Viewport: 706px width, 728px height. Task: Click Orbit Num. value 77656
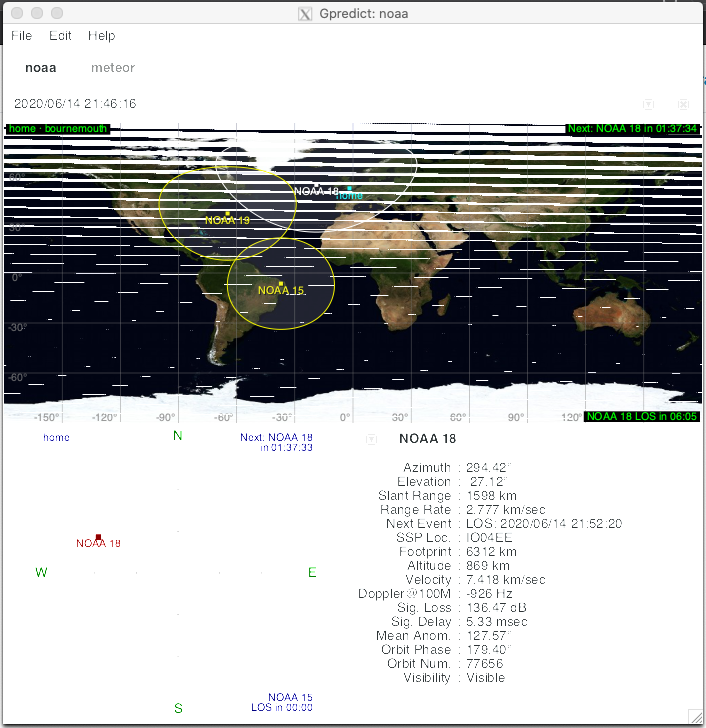[x=485, y=663]
